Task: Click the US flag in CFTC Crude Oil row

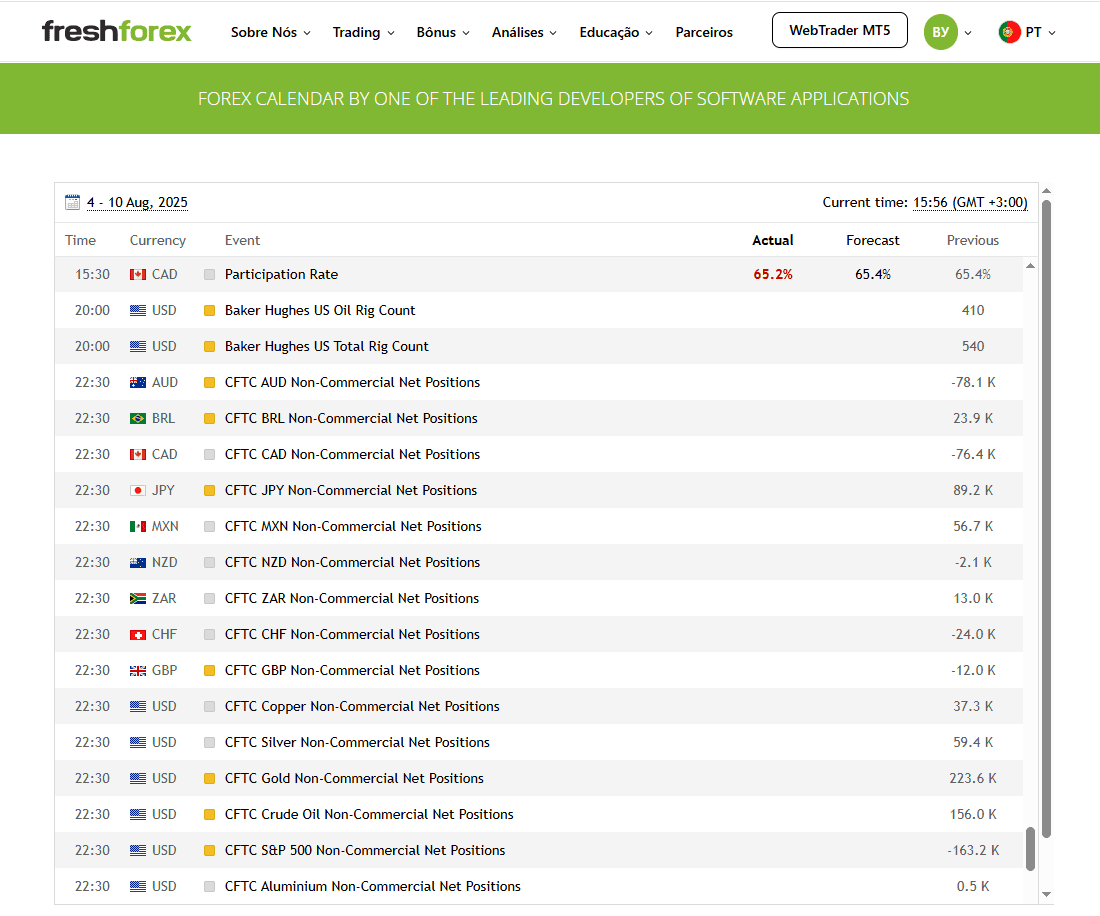Action: point(138,814)
